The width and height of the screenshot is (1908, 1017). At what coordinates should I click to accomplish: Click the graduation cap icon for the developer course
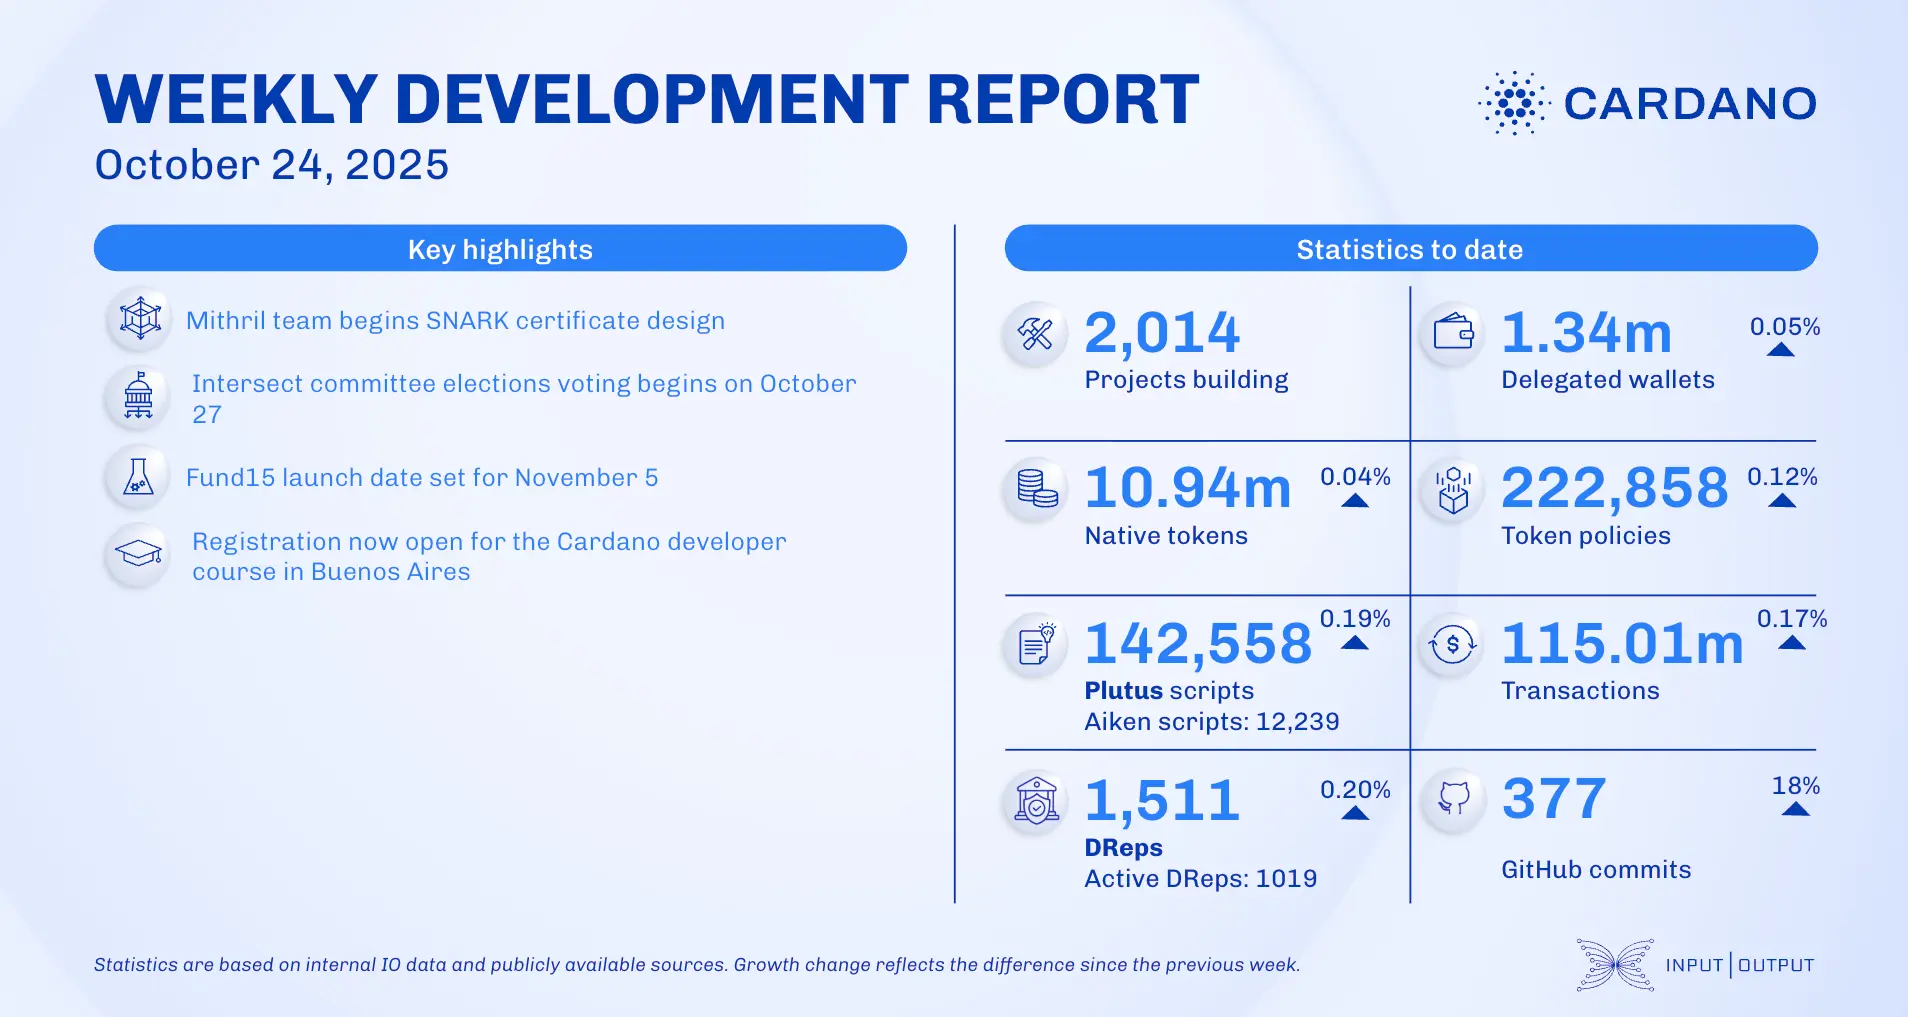coord(138,554)
